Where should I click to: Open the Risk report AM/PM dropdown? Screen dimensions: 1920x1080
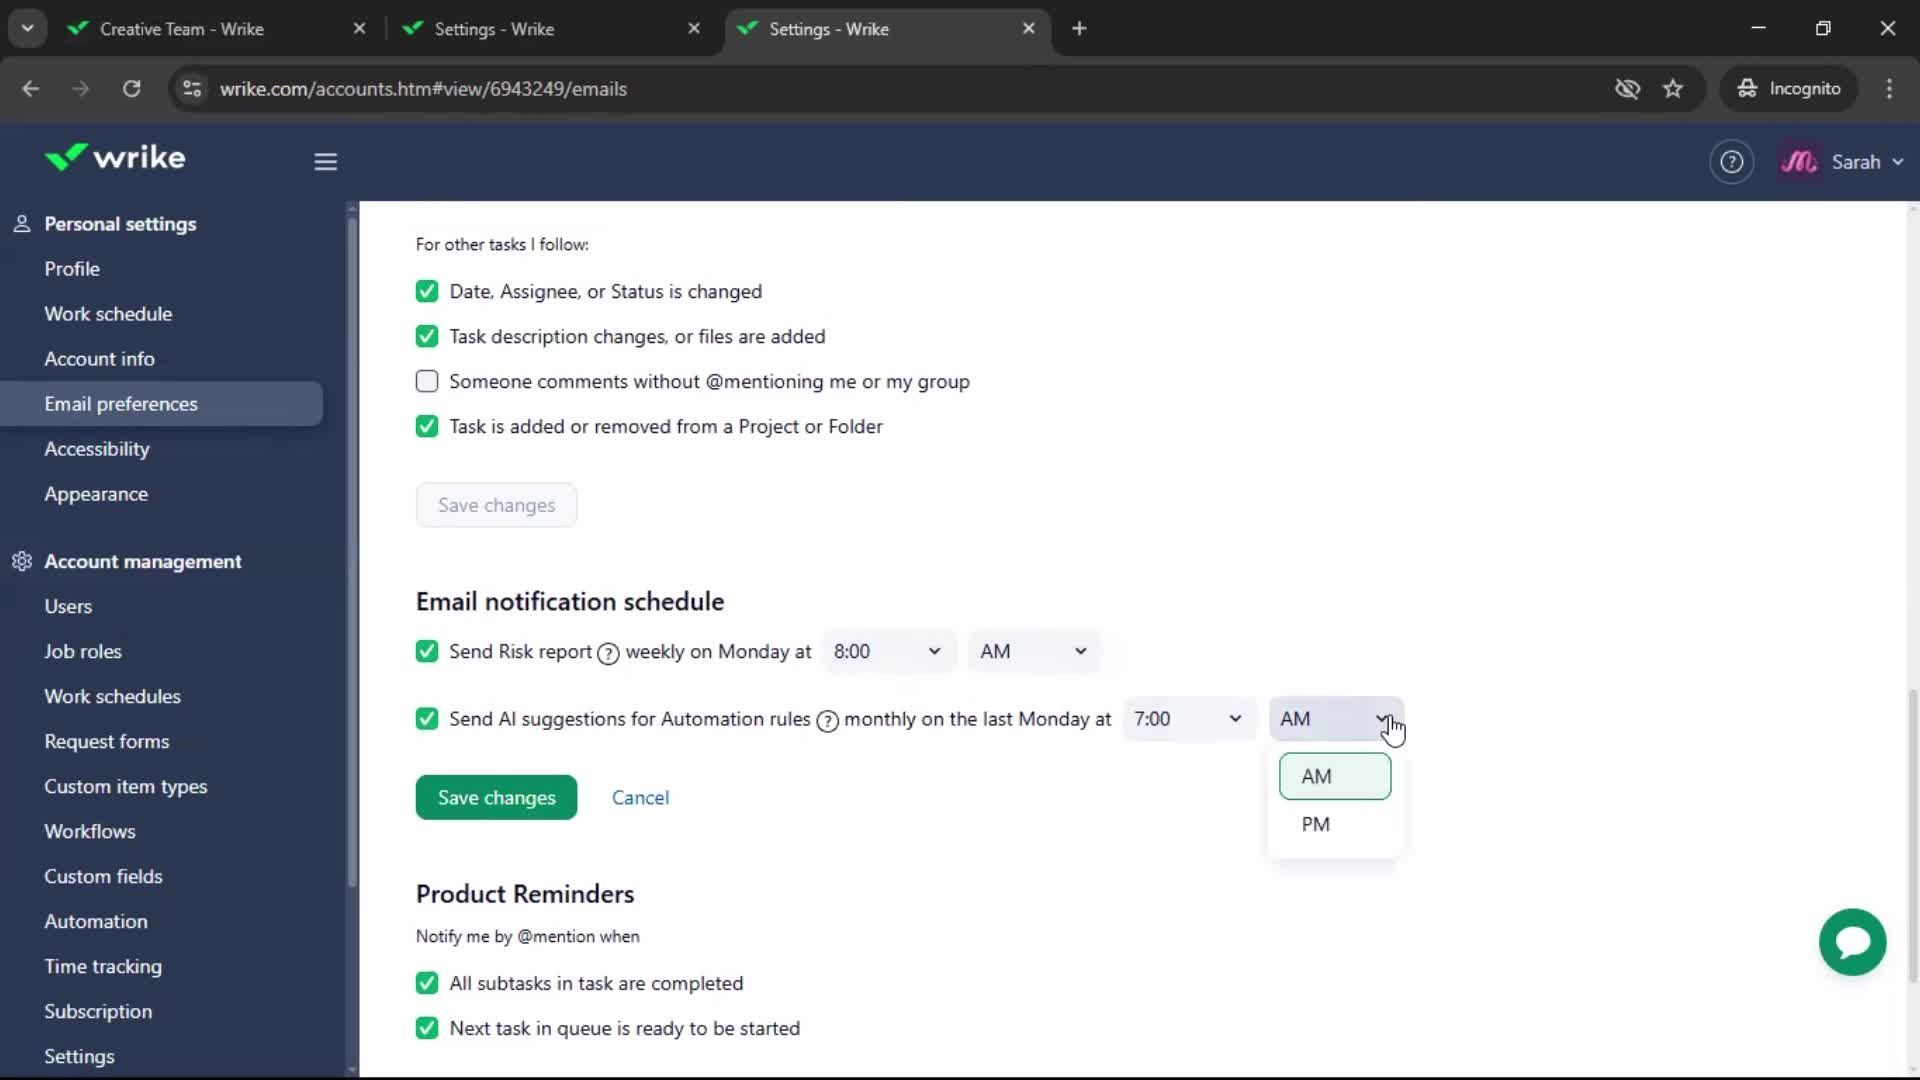1033,651
